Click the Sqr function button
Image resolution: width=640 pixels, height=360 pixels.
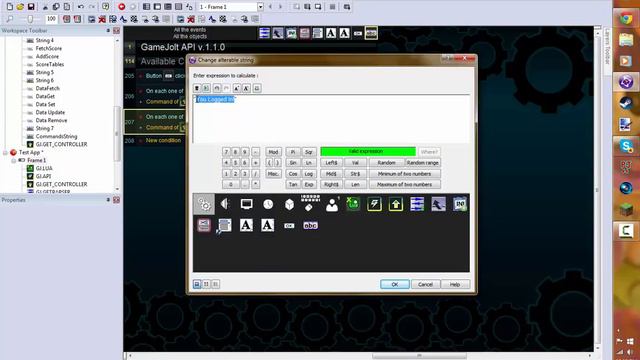(309, 152)
